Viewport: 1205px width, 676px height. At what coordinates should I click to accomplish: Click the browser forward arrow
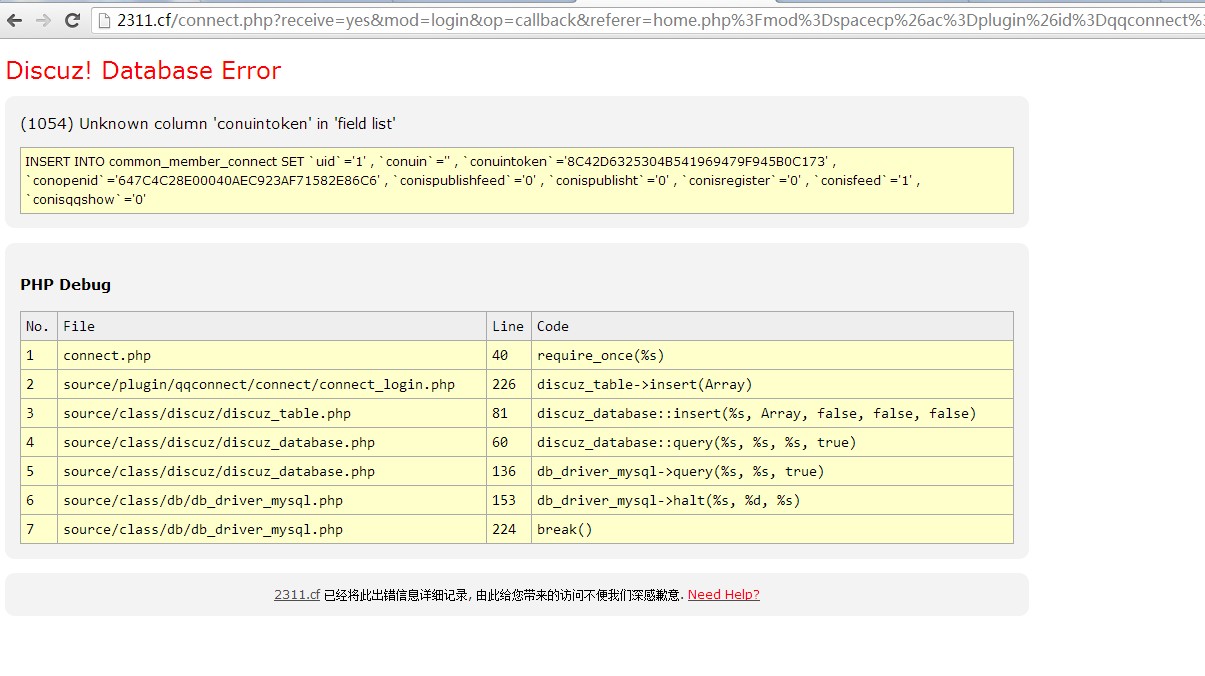coord(43,20)
